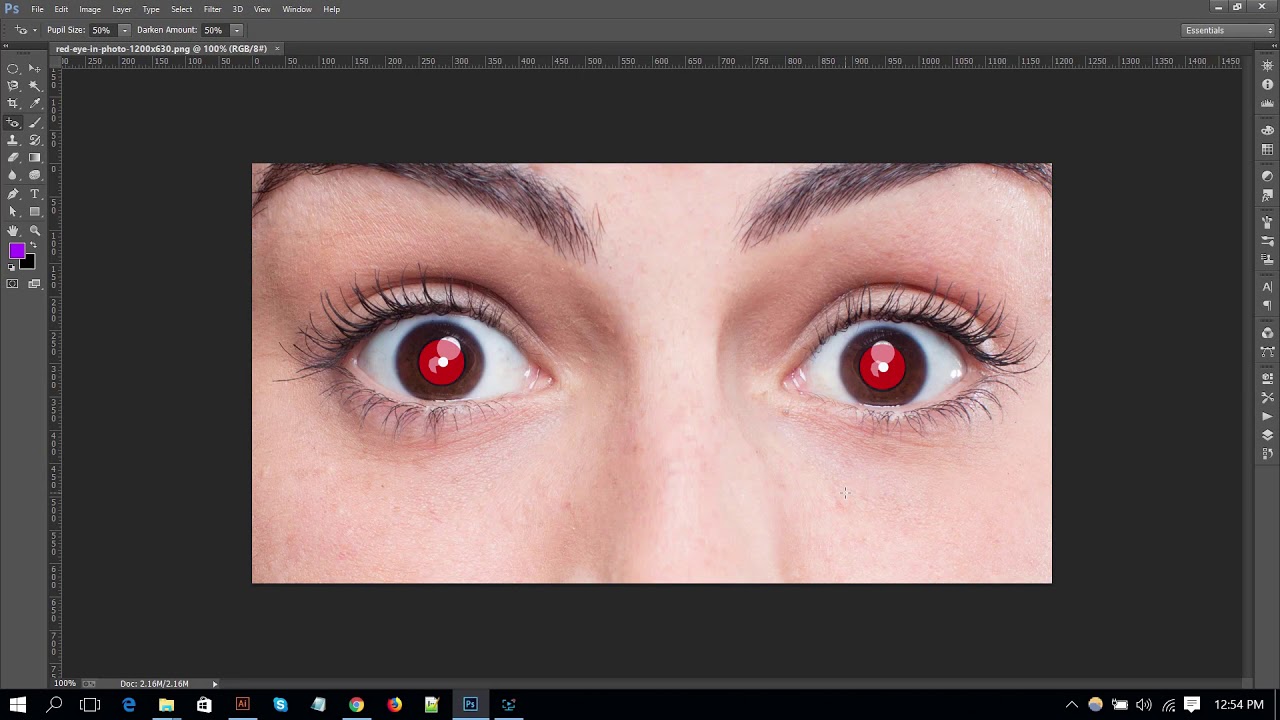1280x720 pixels.
Task: Open the Pupil Size dropdown arrow
Action: coord(124,30)
